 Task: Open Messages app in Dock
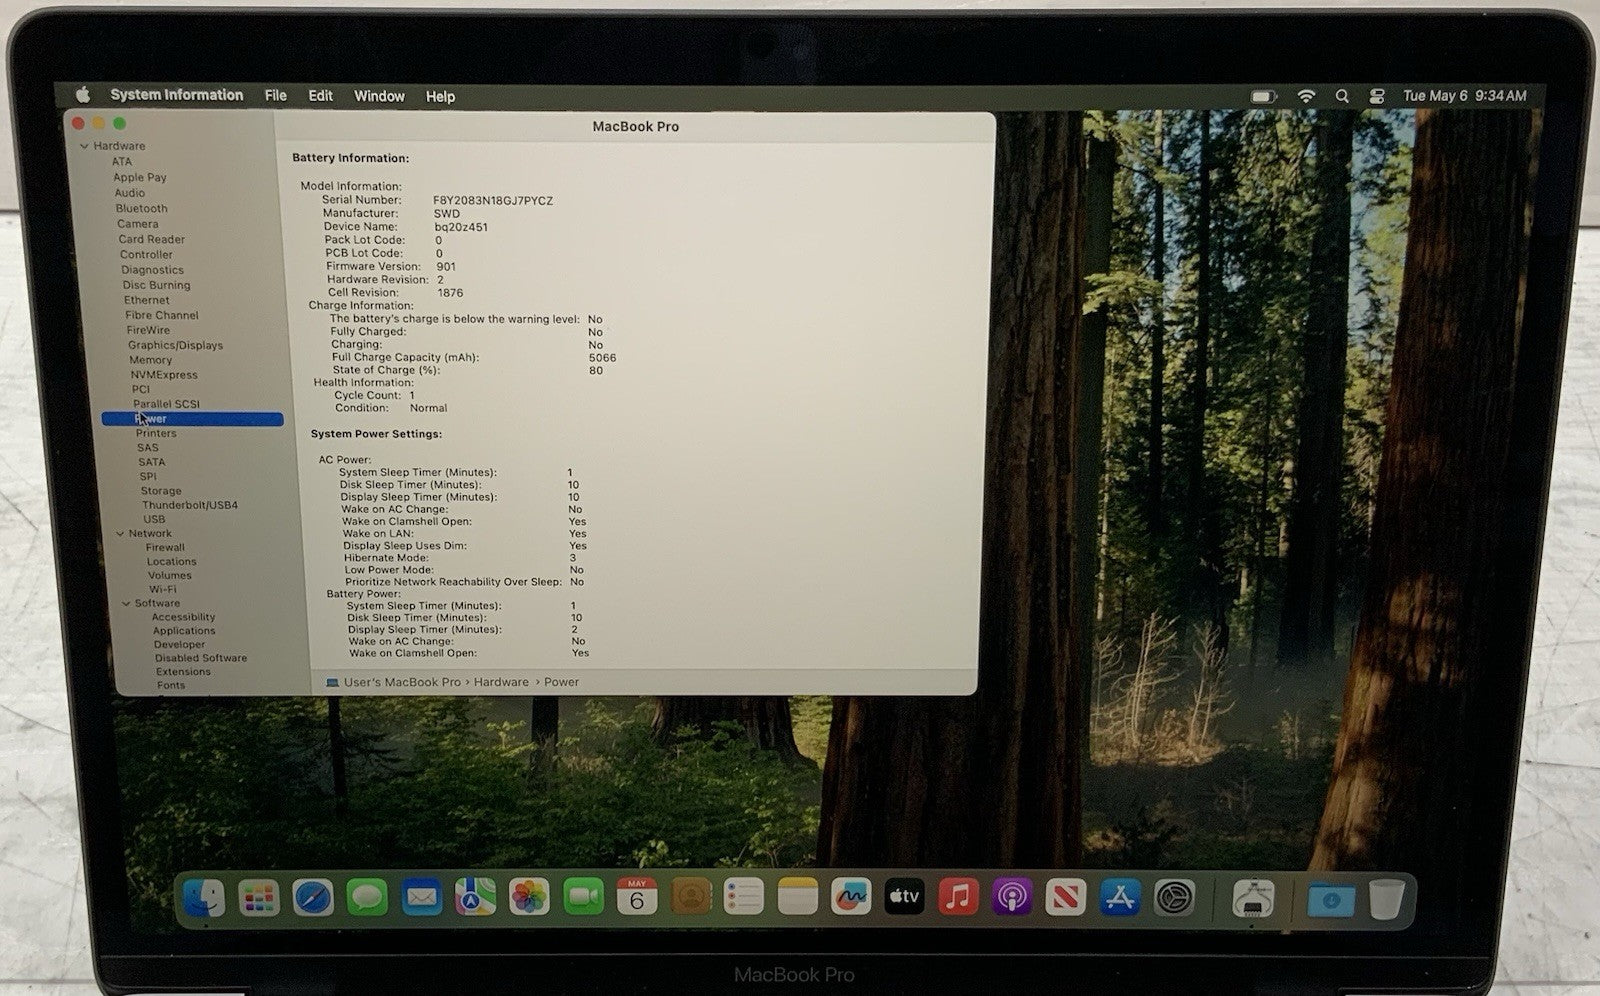pyautogui.click(x=367, y=897)
